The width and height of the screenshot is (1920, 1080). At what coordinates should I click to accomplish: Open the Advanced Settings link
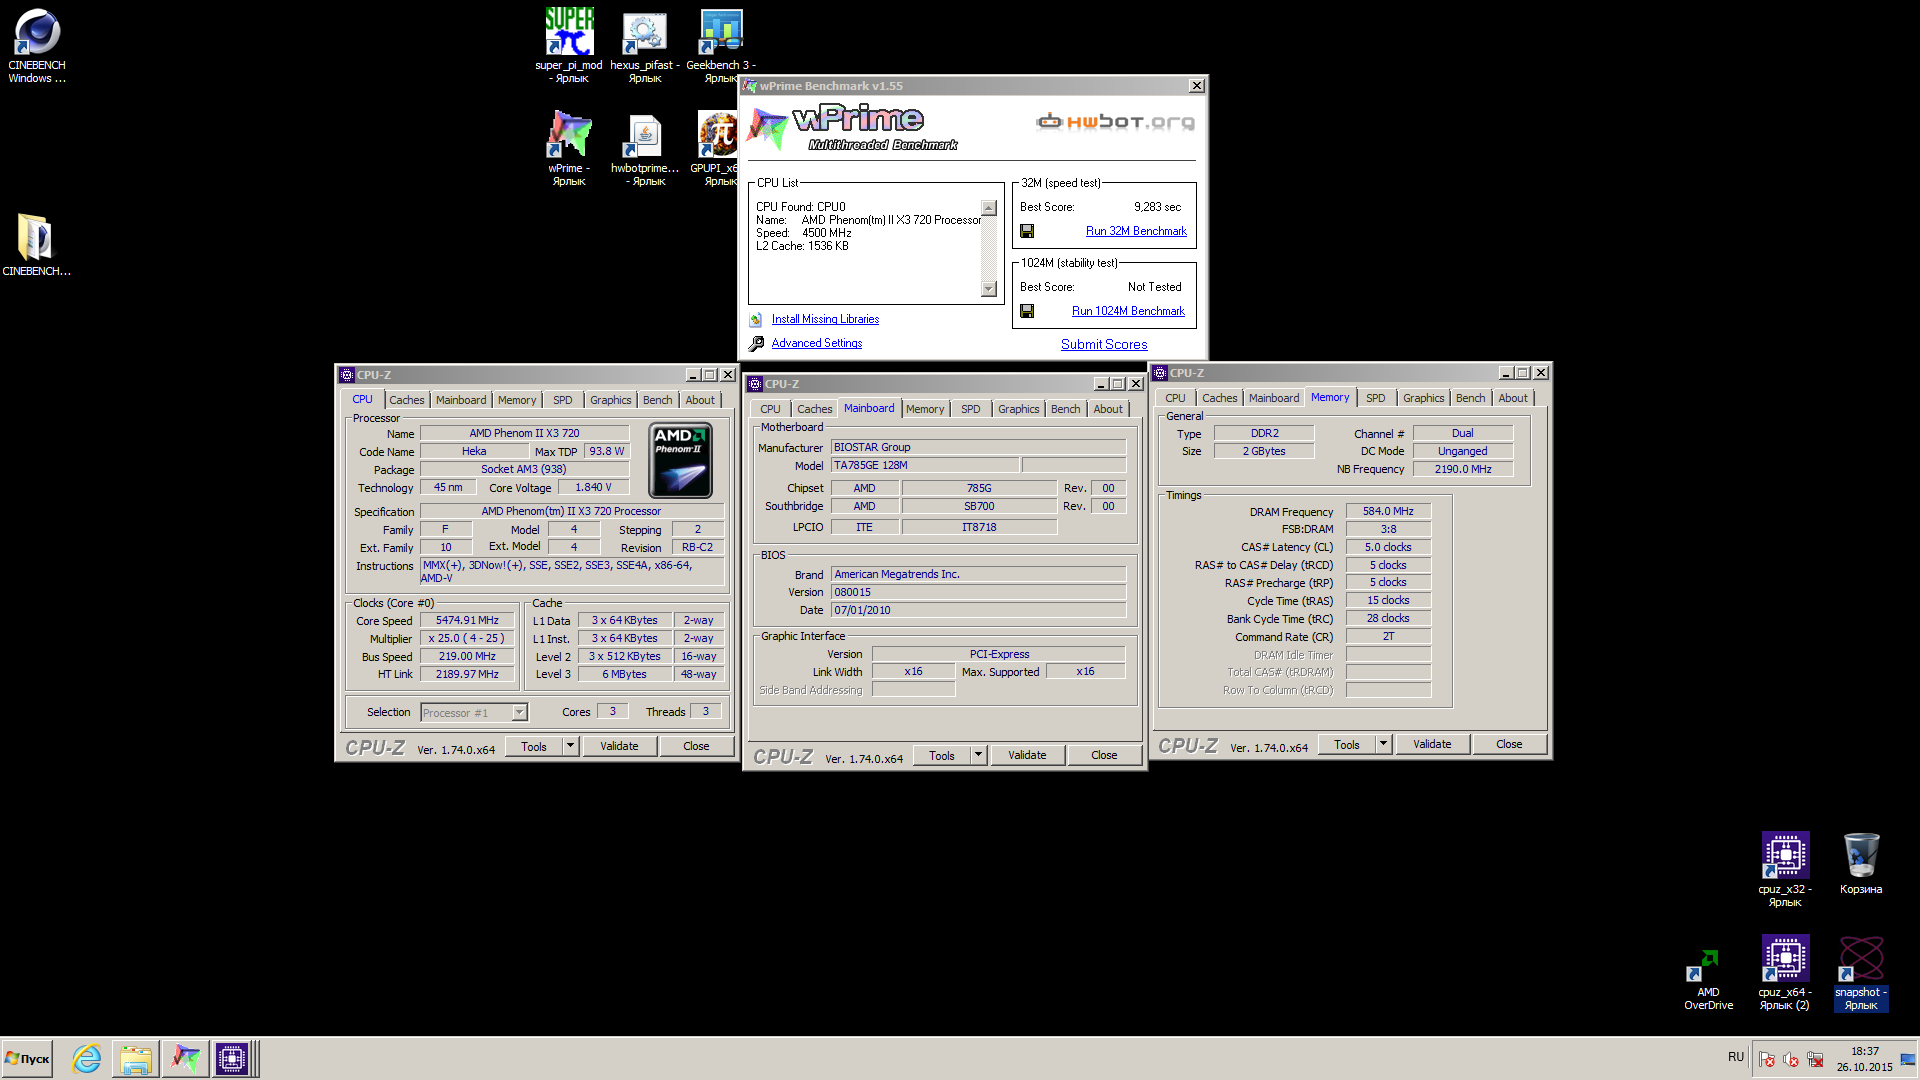[x=816, y=343]
